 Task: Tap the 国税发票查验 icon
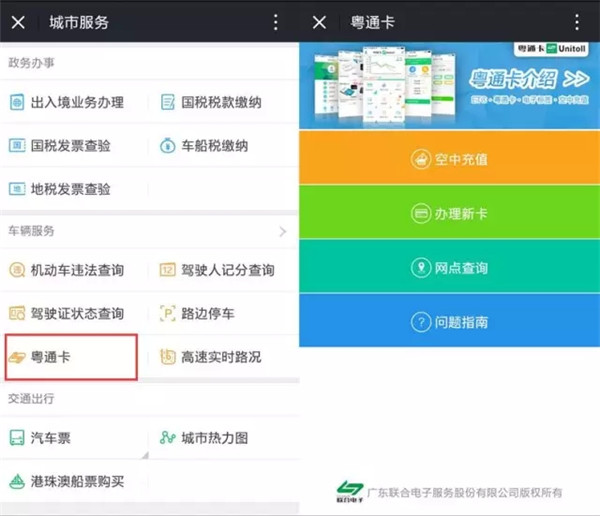point(17,145)
